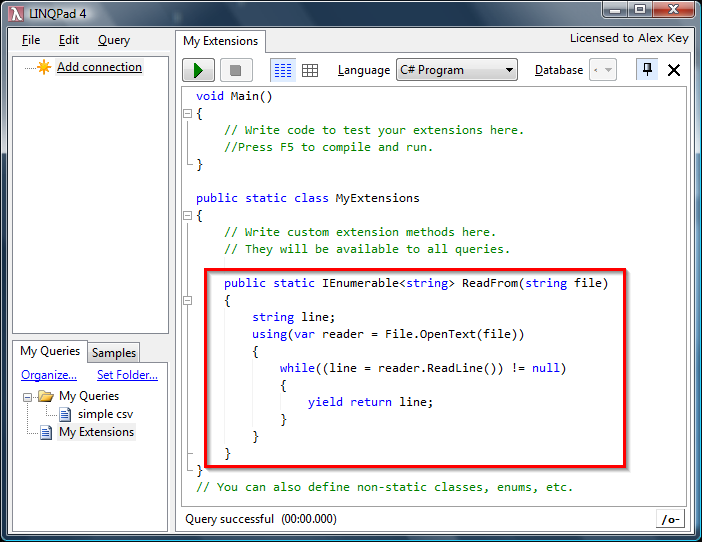Click the 'while((line = reader.ReadLine()) != null)' line
702x542 pixels.
[x=423, y=368]
